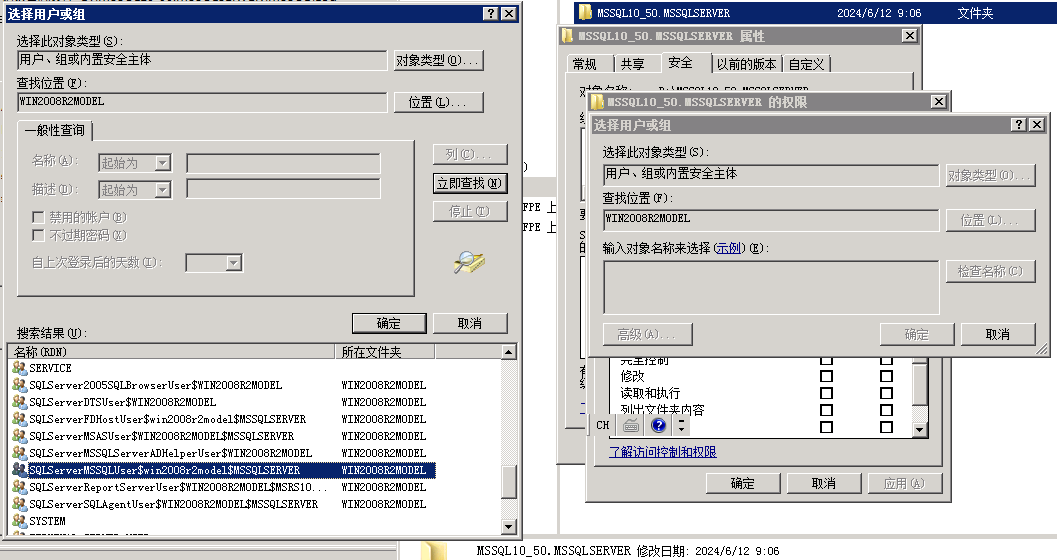Click the 名称 query text field
1057x560 pixels.
point(283,163)
